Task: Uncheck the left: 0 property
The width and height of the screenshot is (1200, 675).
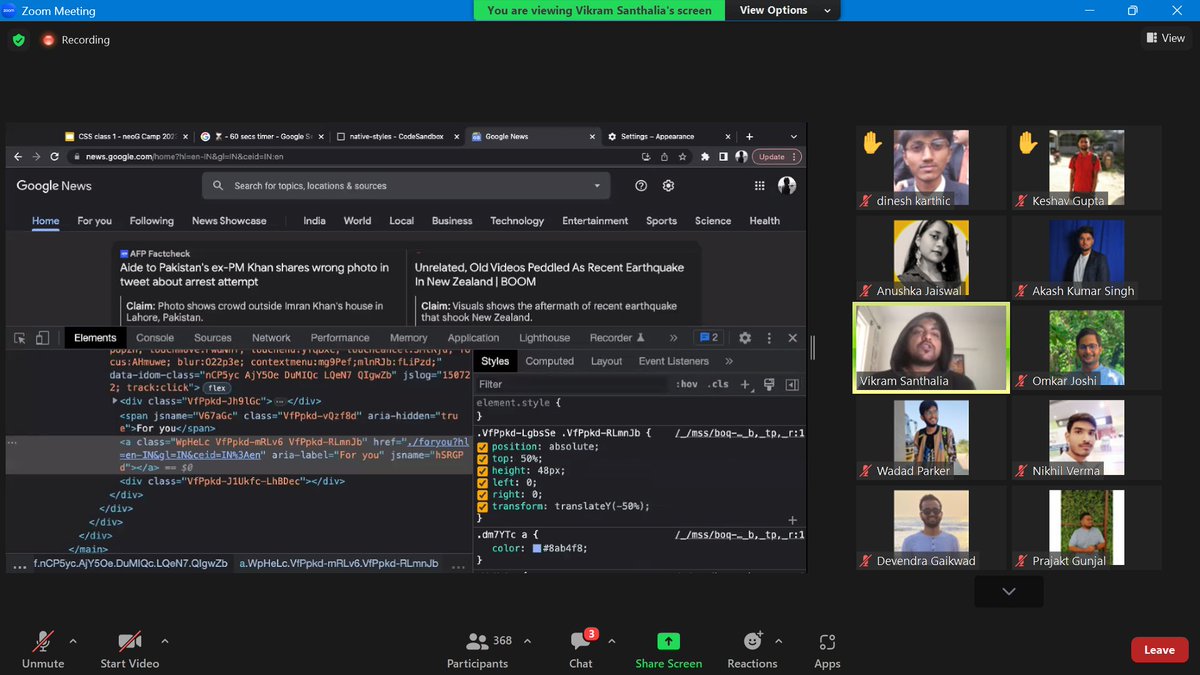Action: tap(483, 483)
